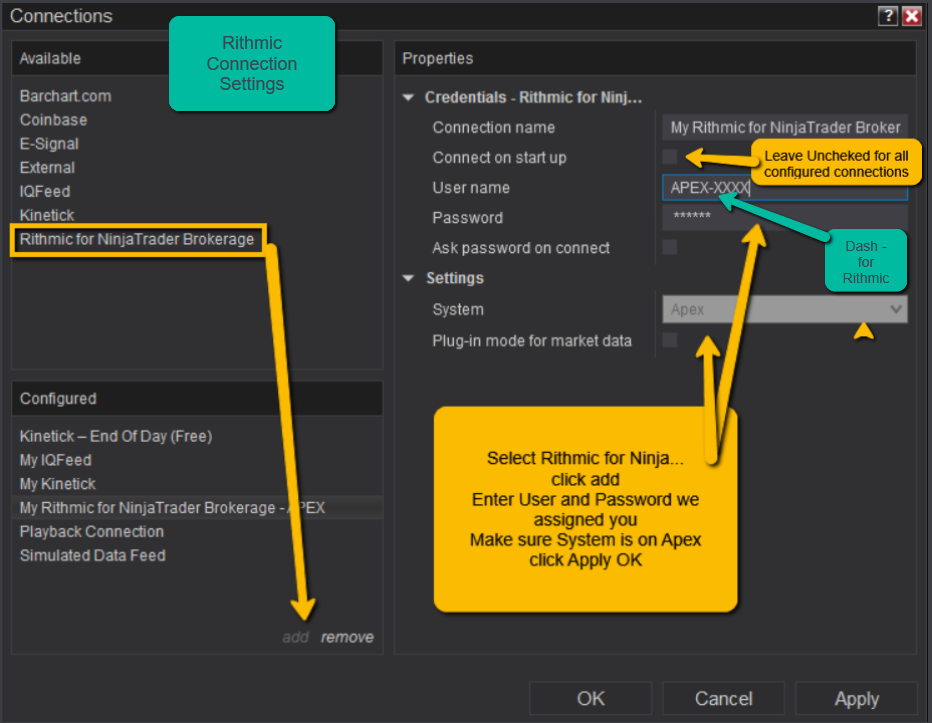The height and width of the screenshot is (723, 932).
Task: Open the help question mark button
Action: [x=887, y=16]
